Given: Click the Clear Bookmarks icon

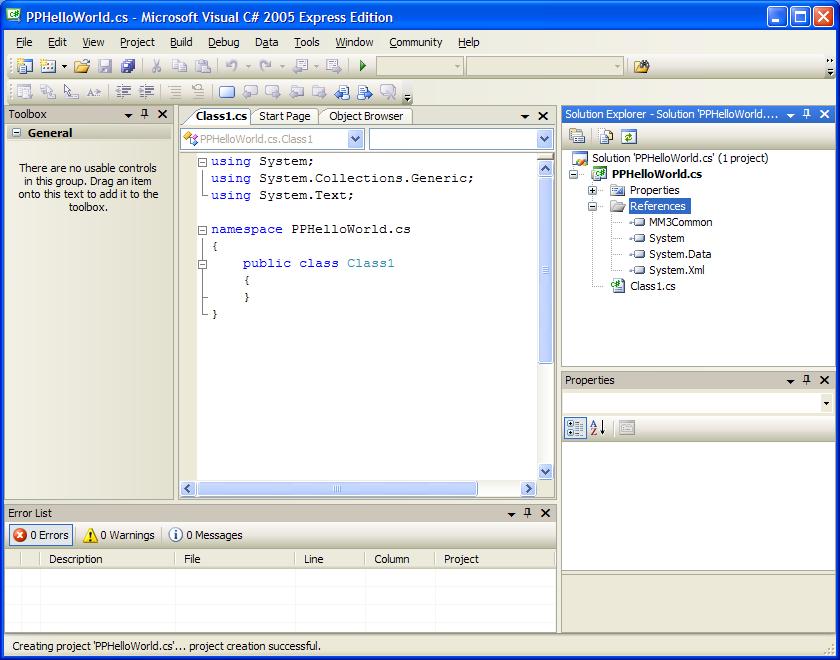Looking at the screenshot, I should pyautogui.click(x=388, y=92).
